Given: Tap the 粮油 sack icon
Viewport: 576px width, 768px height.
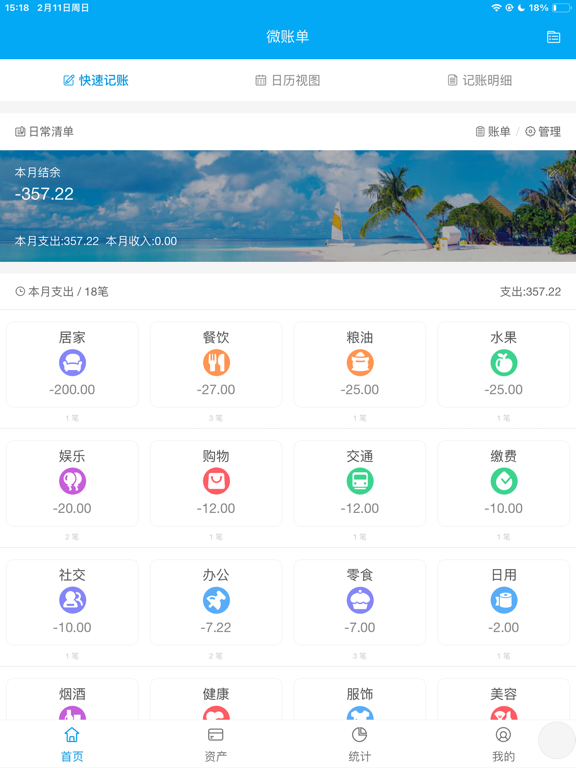Looking at the screenshot, I should pyautogui.click(x=360, y=363).
